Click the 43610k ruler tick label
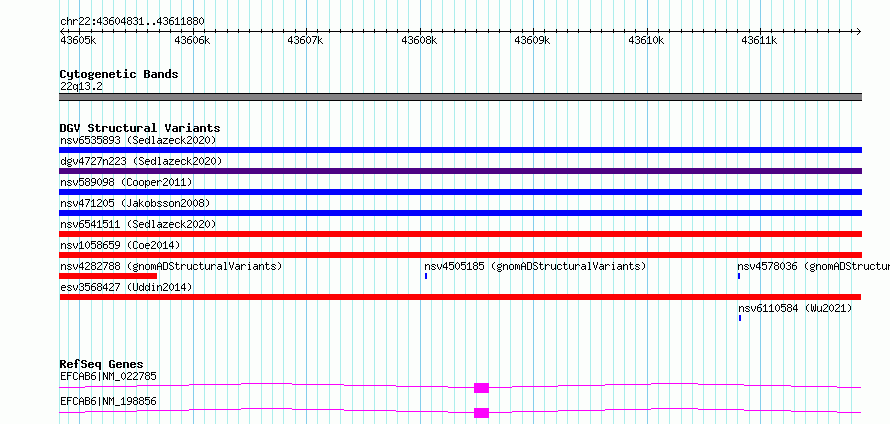 click(x=646, y=41)
